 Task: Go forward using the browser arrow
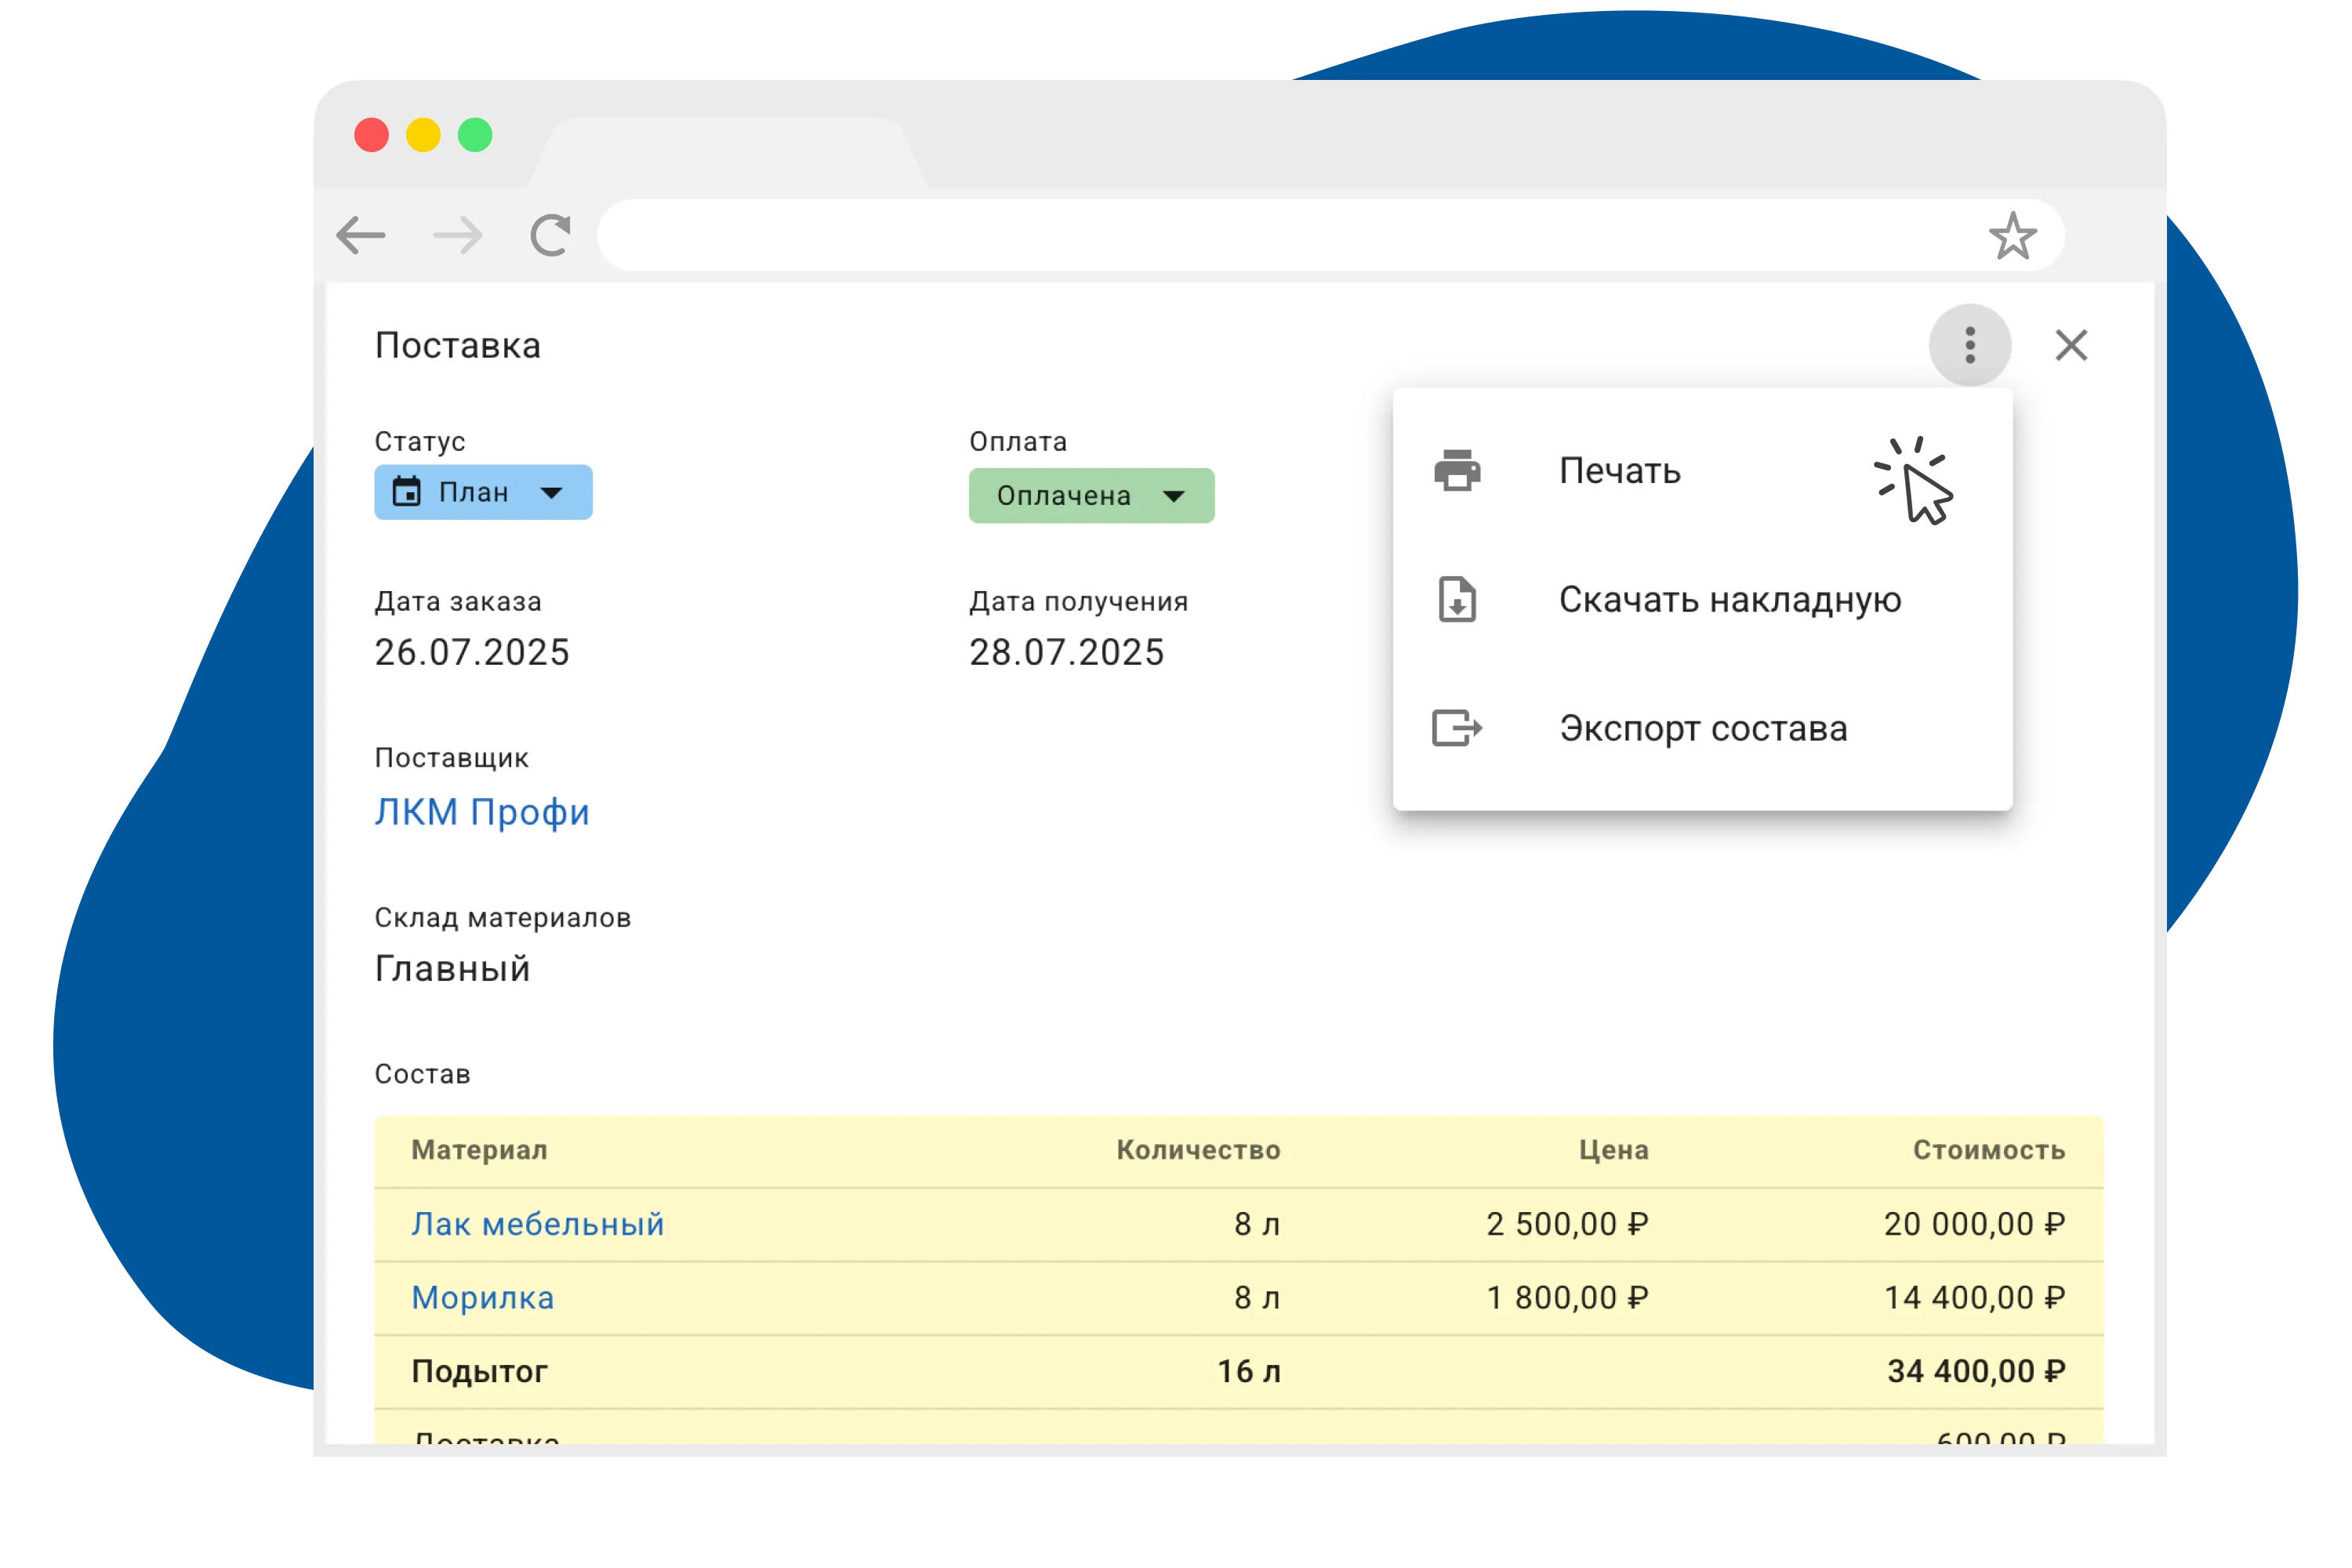[458, 236]
